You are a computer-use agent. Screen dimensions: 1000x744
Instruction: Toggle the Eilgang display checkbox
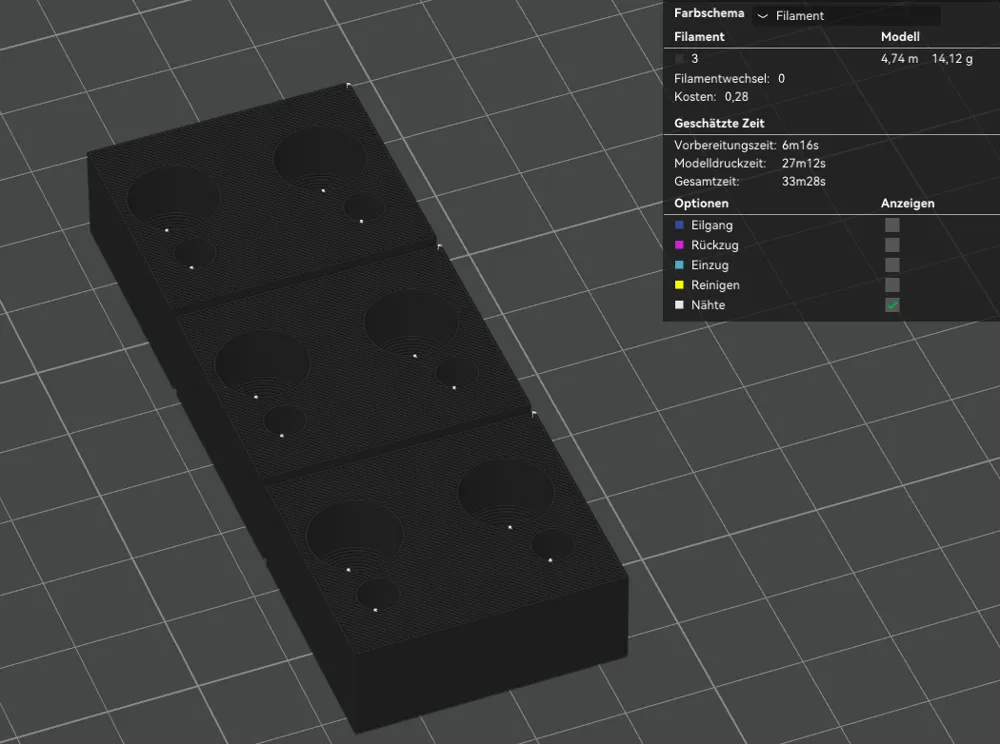[x=892, y=225]
